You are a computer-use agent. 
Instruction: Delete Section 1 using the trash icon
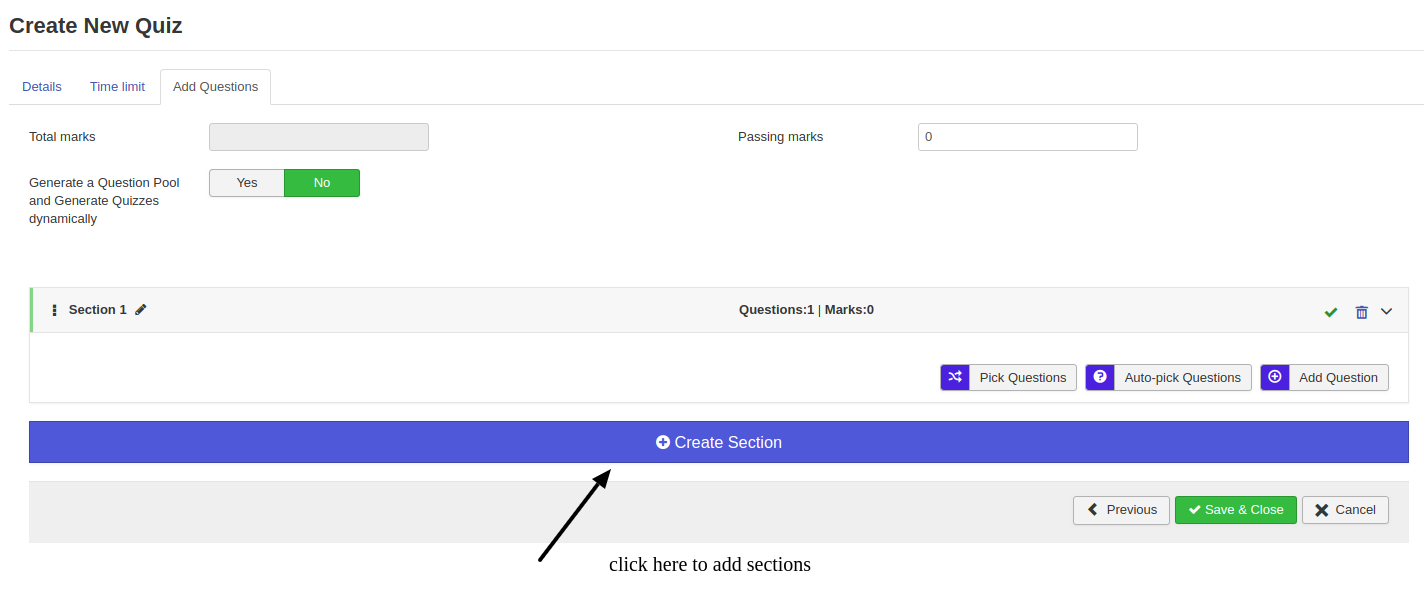[1361, 312]
